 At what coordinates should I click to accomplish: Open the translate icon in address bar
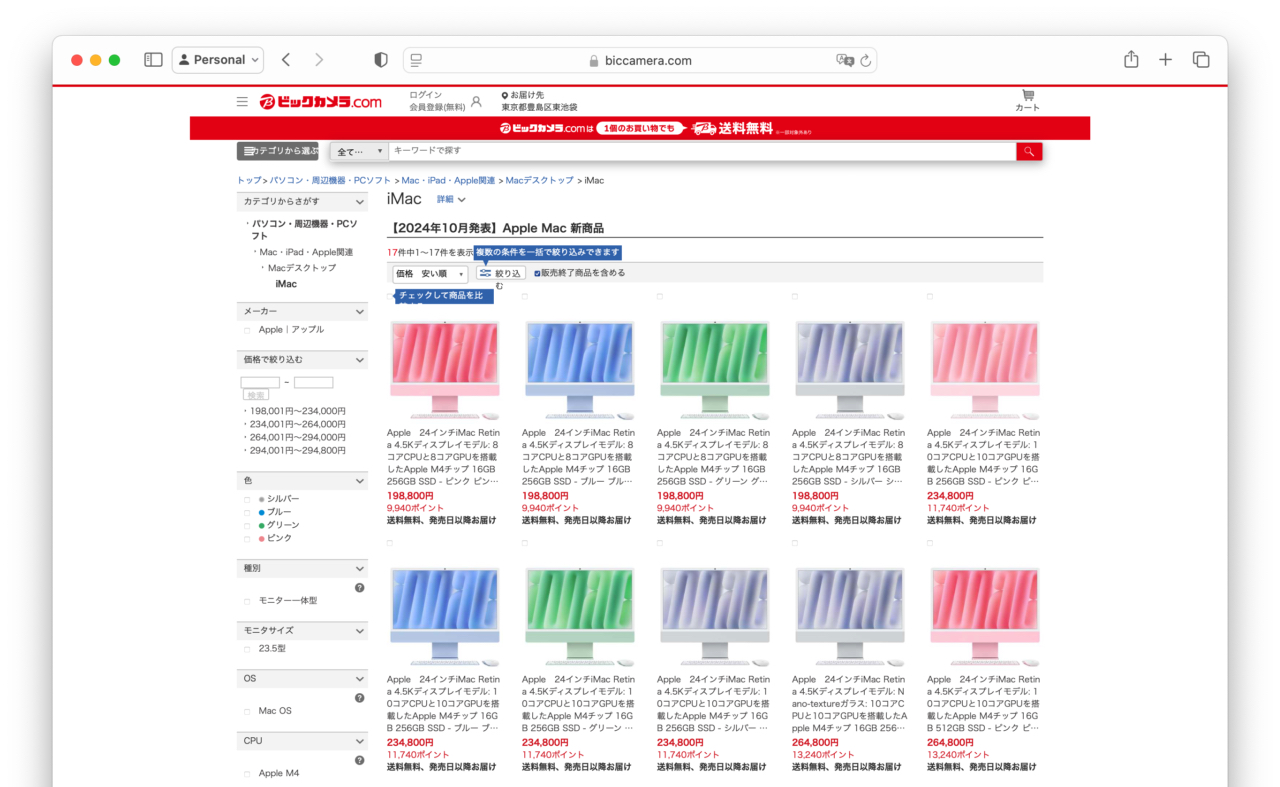click(x=845, y=60)
